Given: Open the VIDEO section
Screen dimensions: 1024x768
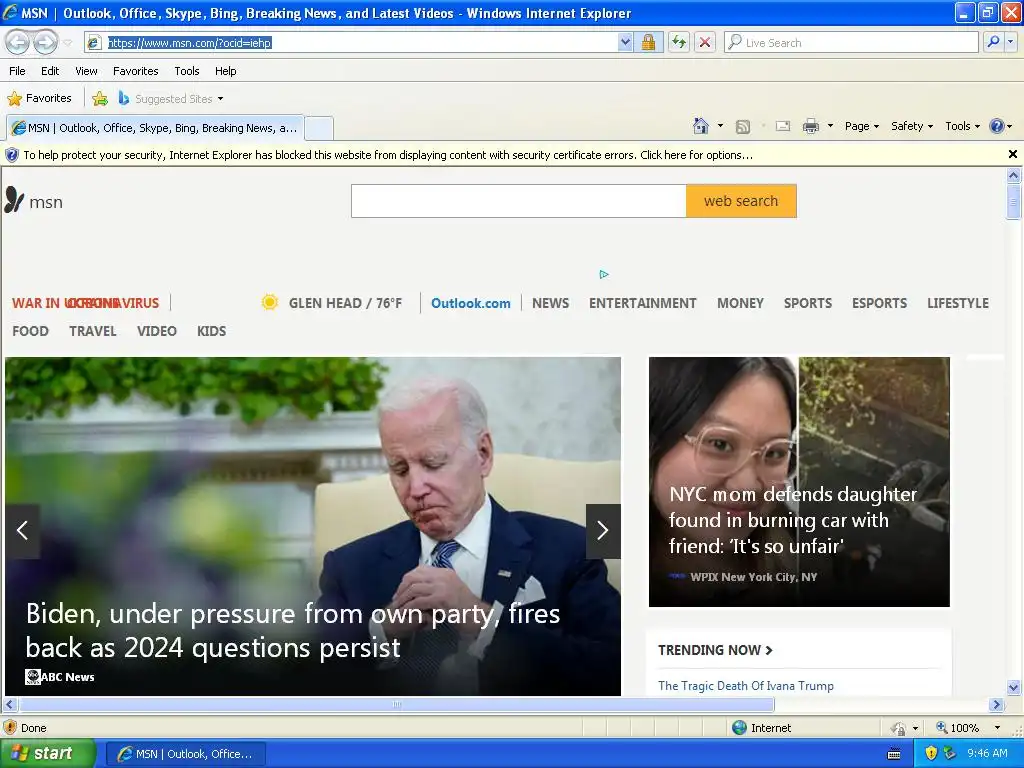Looking at the screenshot, I should coord(157,331).
